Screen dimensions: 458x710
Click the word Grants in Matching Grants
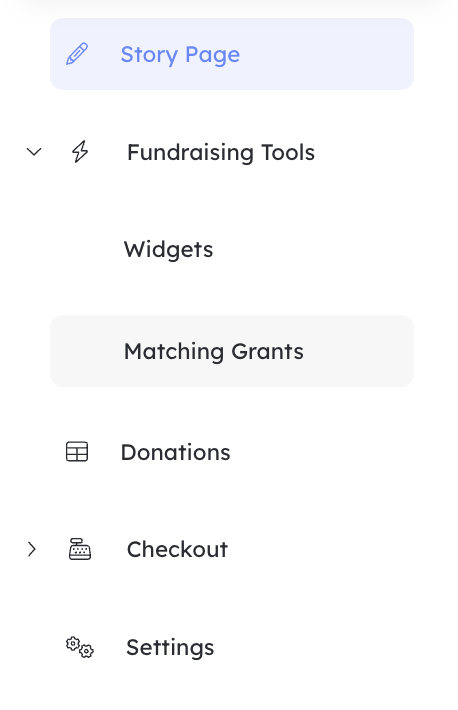point(267,351)
